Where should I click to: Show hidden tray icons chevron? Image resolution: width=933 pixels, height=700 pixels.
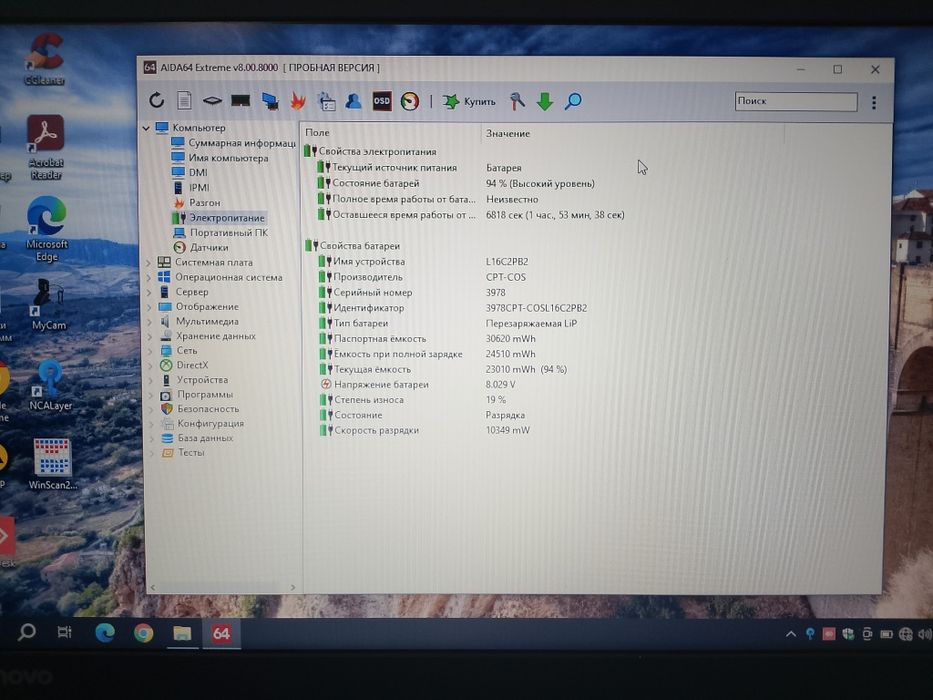(791, 635)
